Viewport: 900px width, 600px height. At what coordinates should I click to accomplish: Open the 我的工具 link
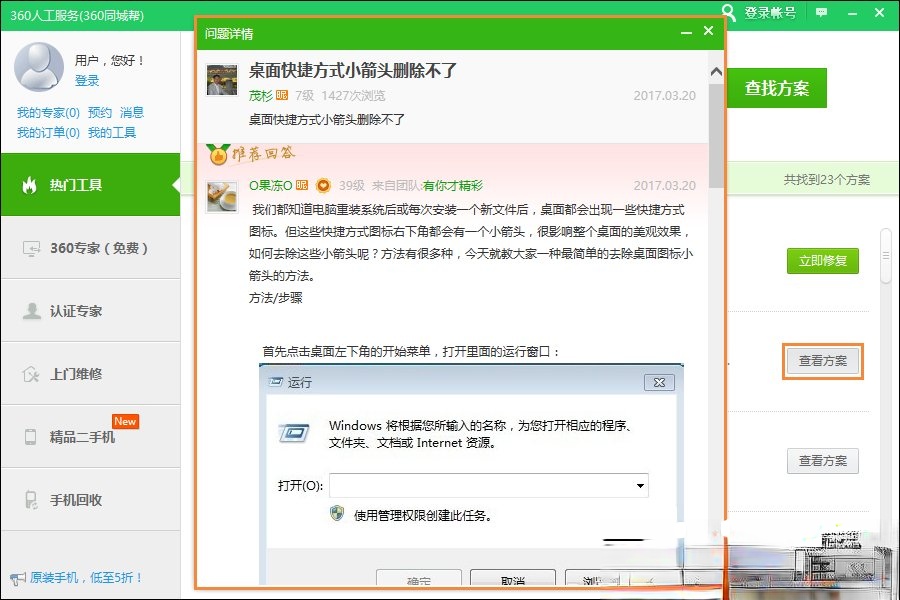tap(112, 132)
